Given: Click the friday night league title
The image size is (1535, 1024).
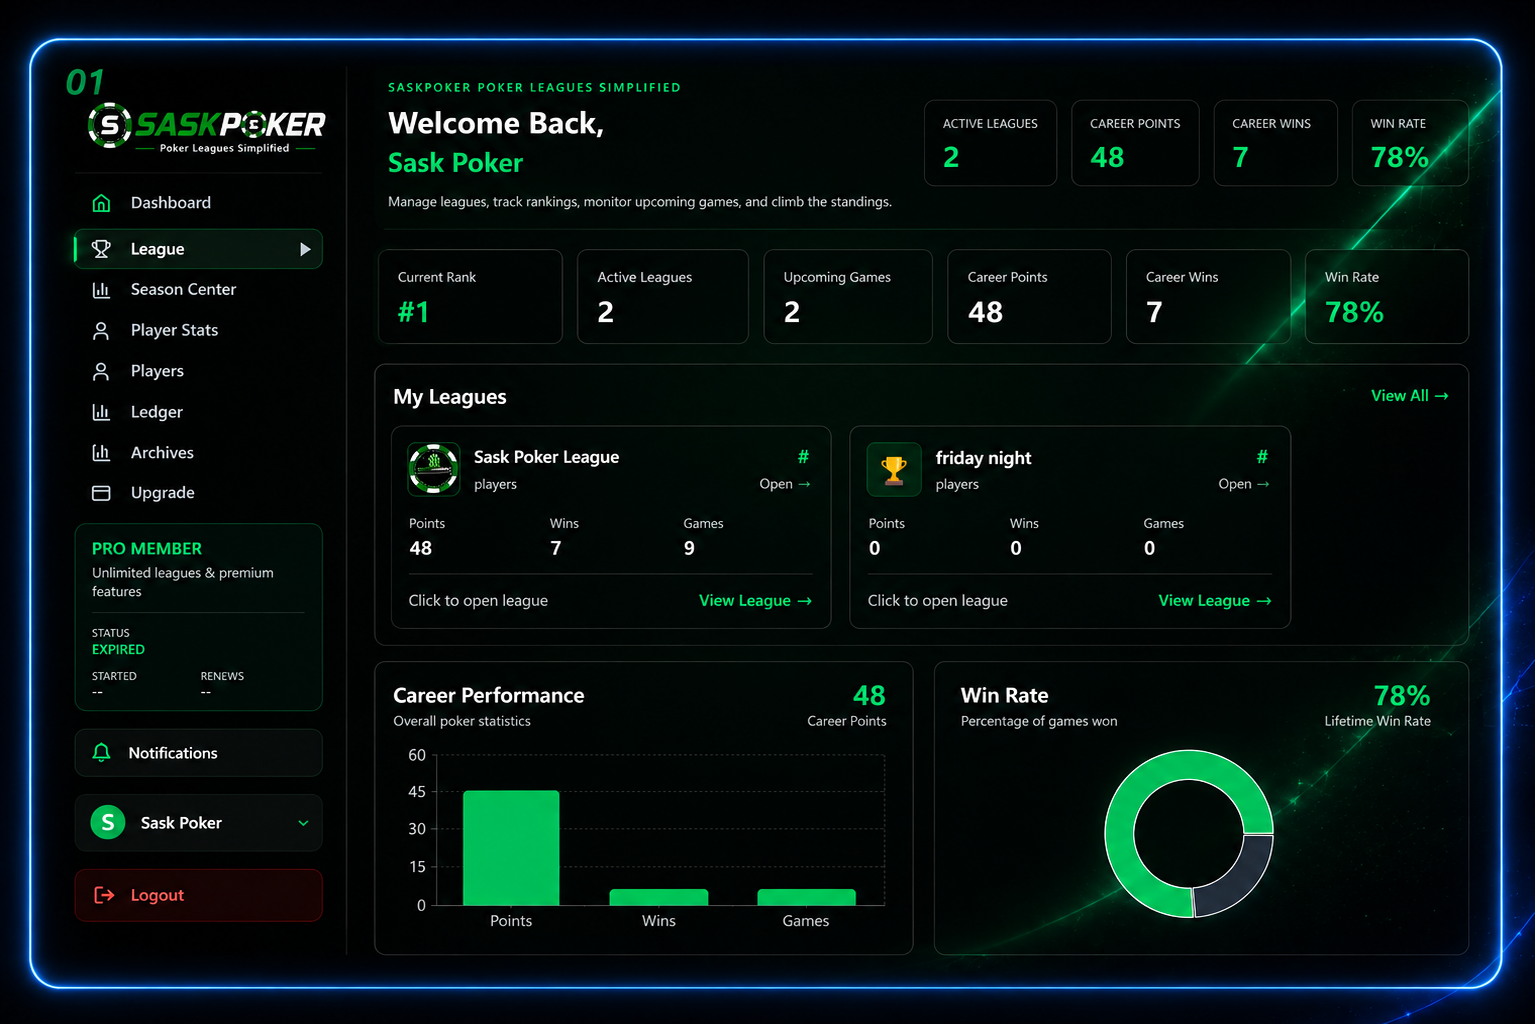Looking at the screenshot, I should (983, 458).
